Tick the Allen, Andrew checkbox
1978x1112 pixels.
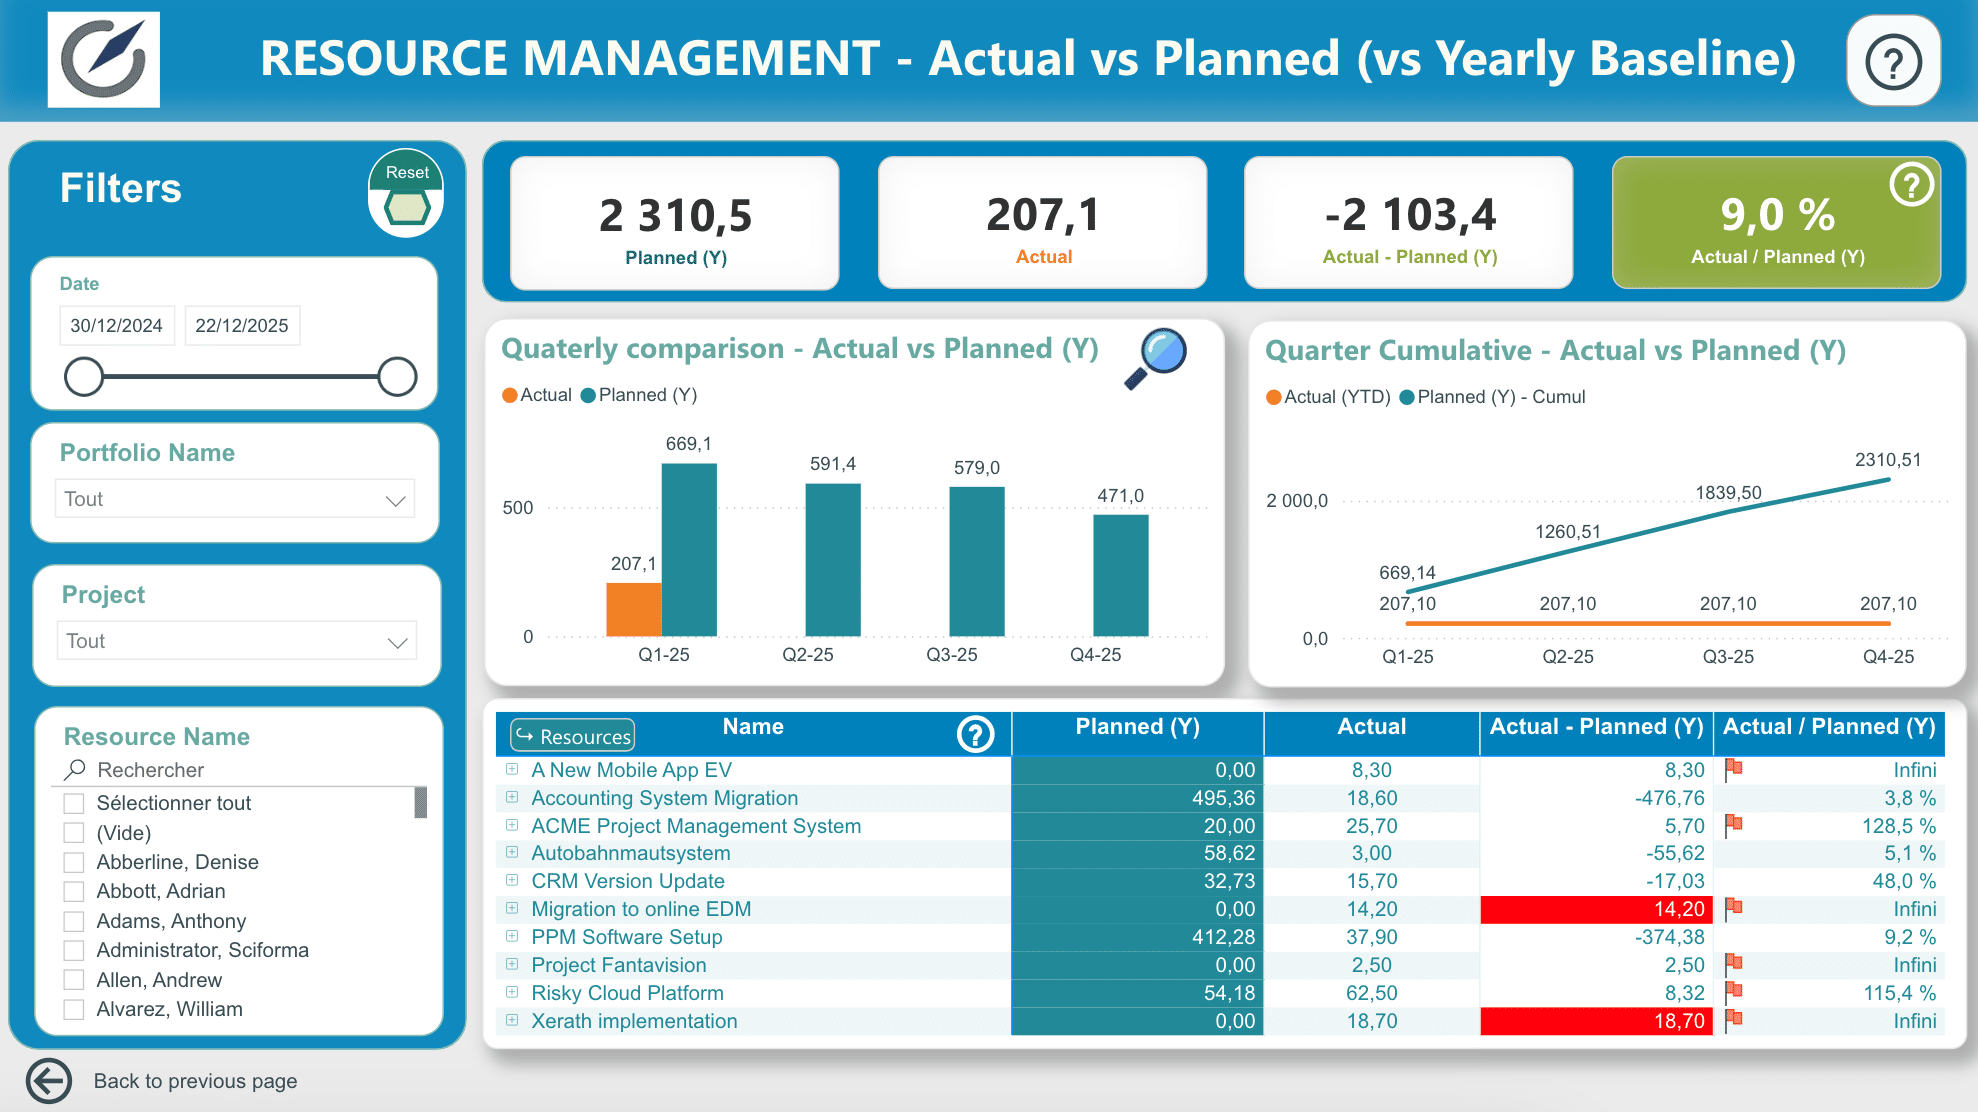coord(74,980)
